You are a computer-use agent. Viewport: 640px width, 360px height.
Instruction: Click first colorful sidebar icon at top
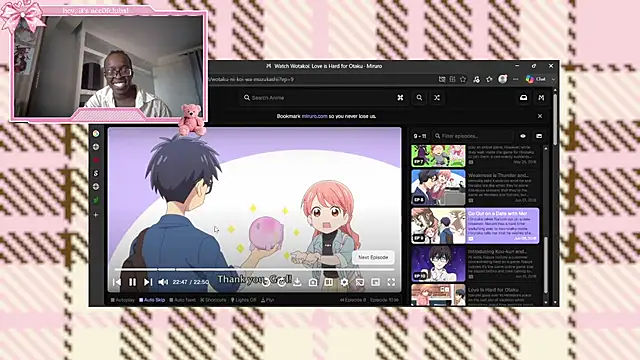(96, 133)
